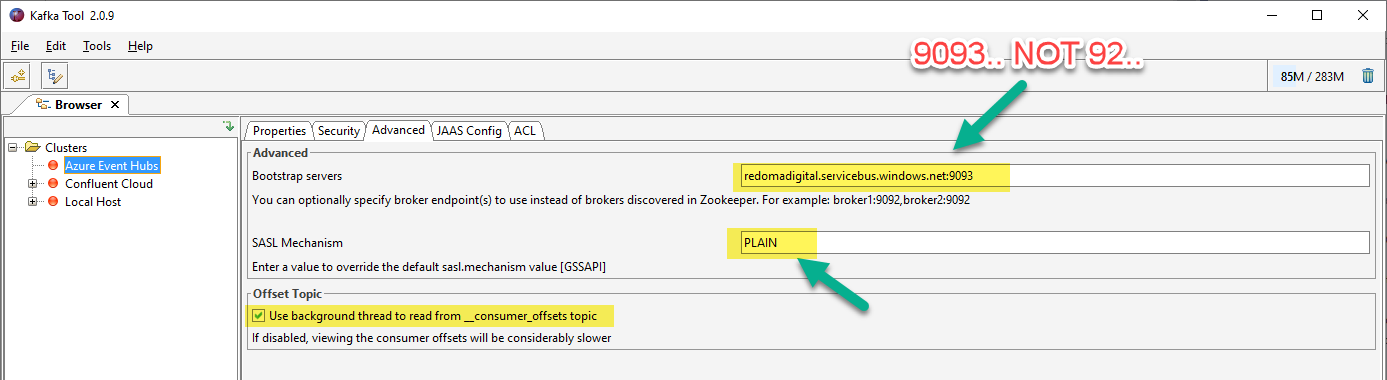The height and width of the screenshot is (380, 1387).
Task: Open the Tools menu
Action: point(97,46)
